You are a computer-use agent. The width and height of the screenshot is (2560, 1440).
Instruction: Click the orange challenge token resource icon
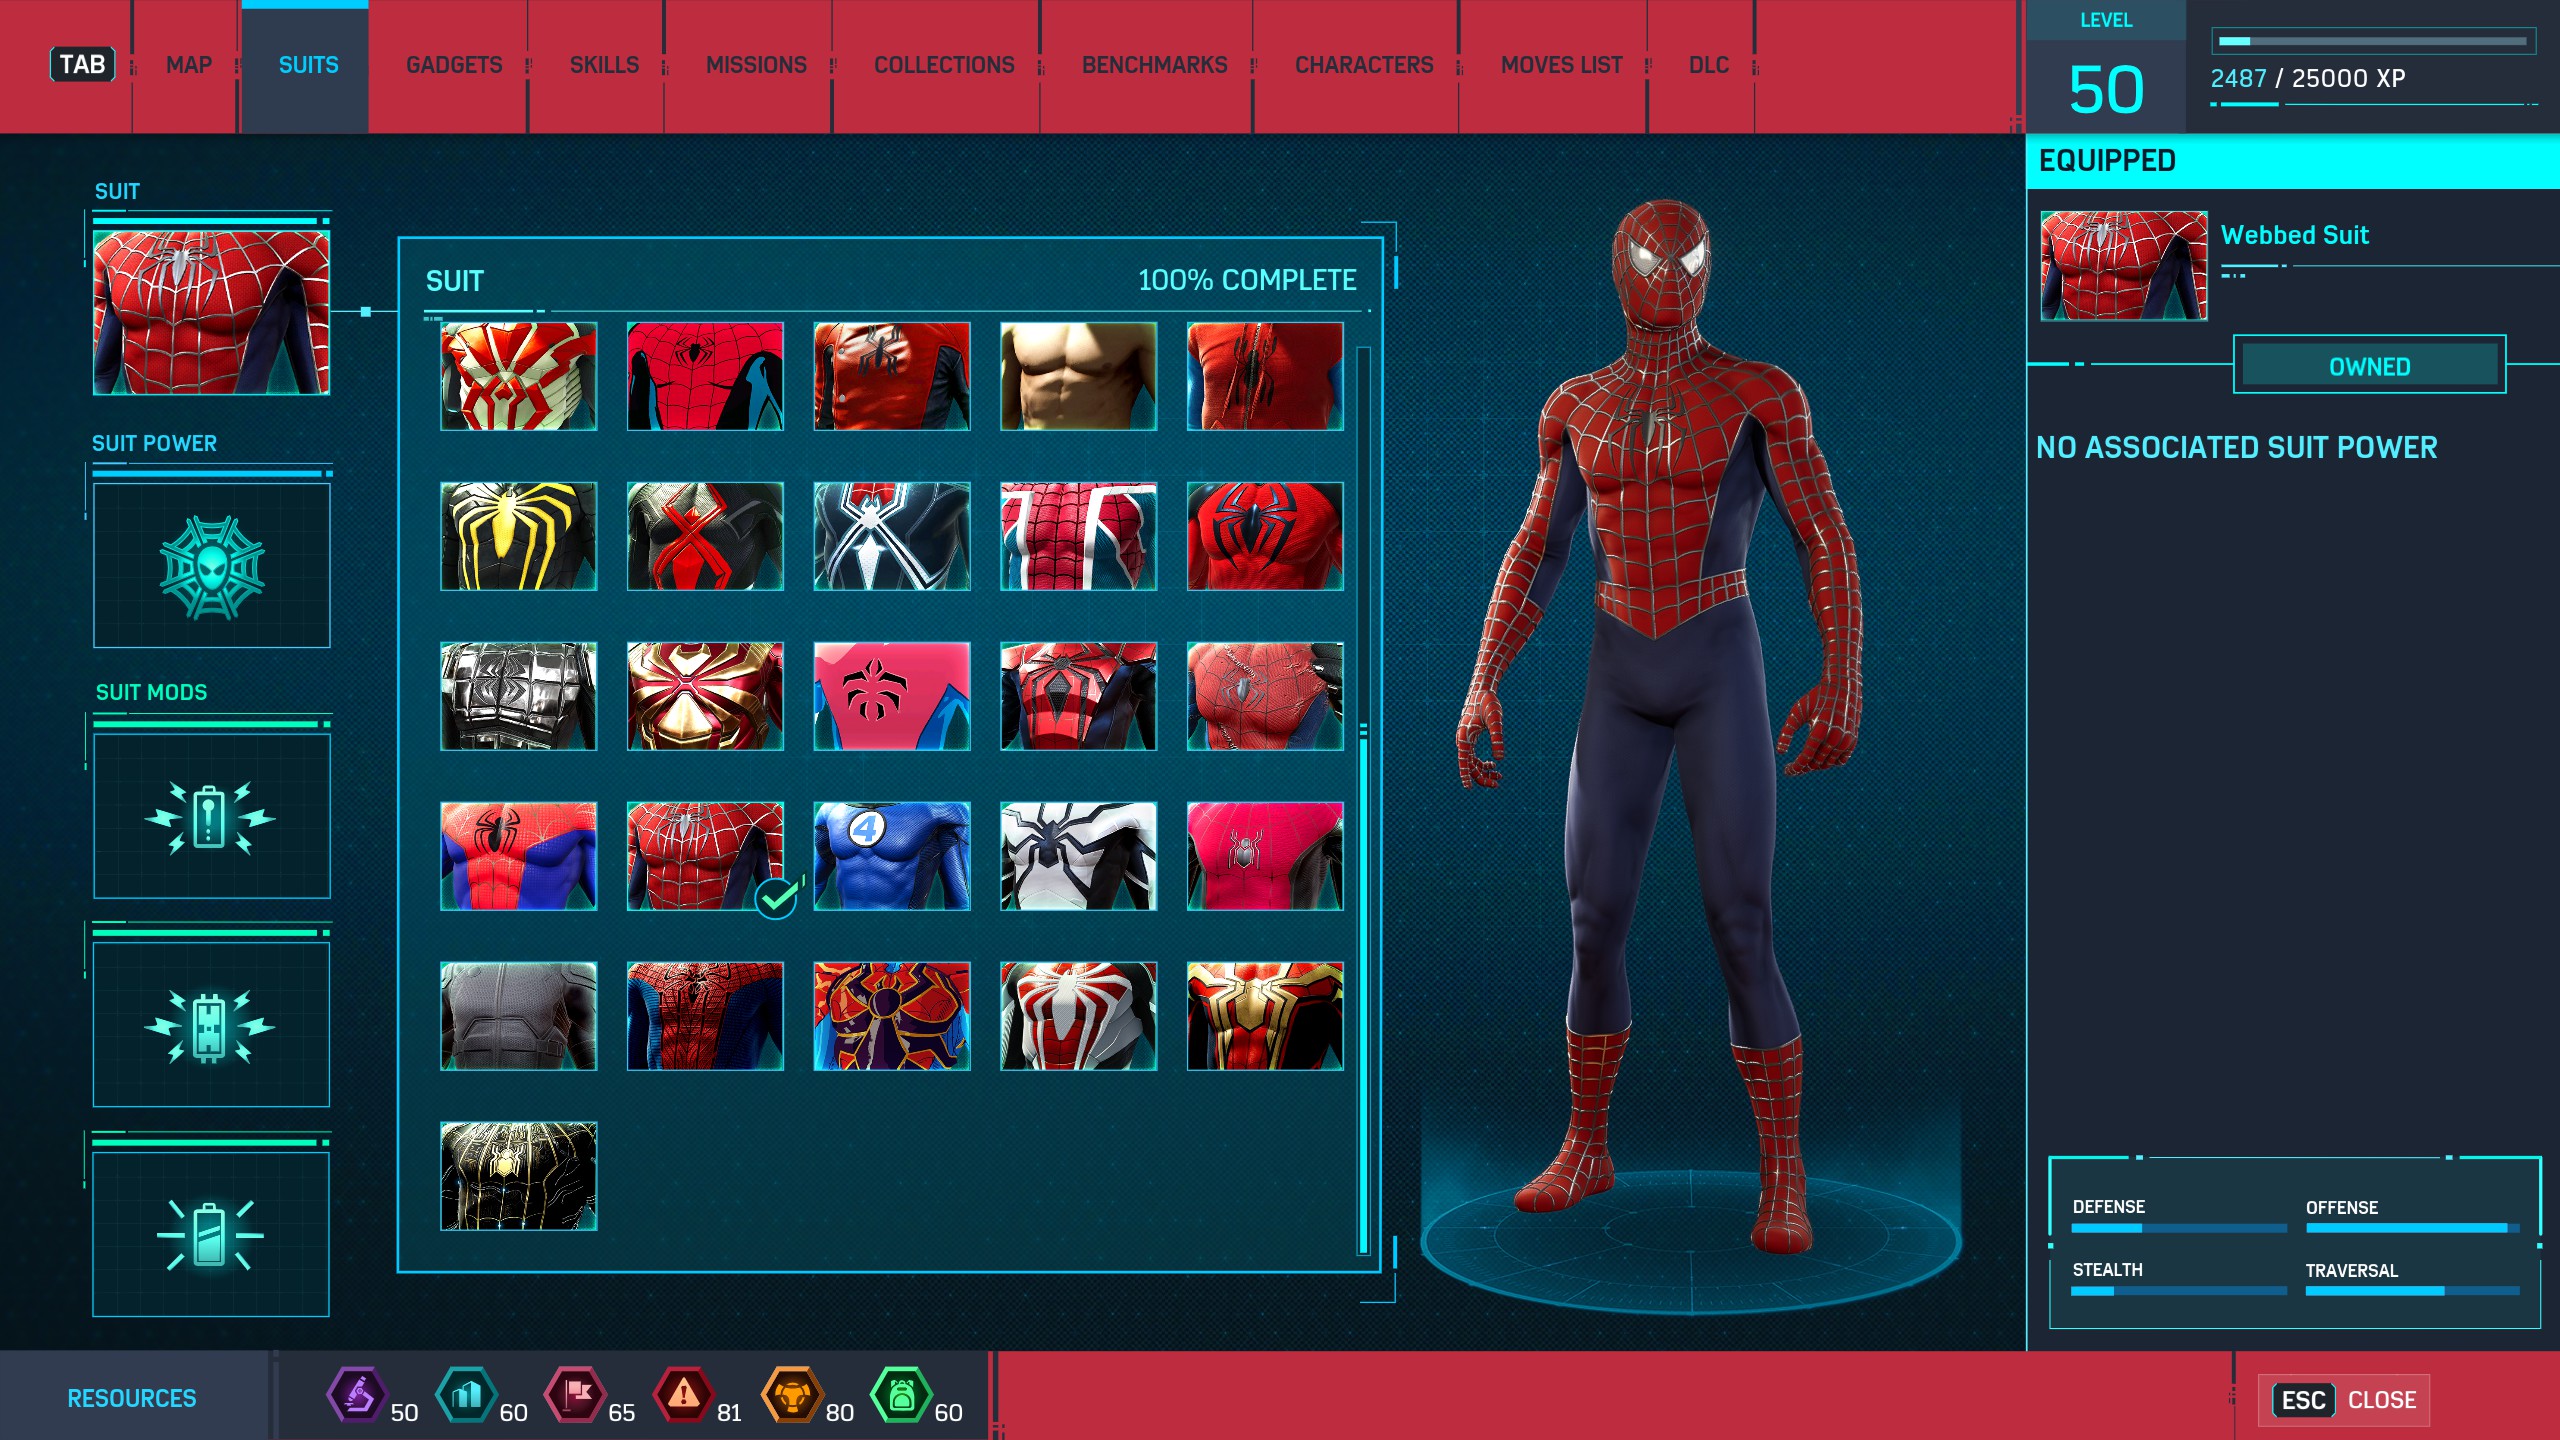791,1395
